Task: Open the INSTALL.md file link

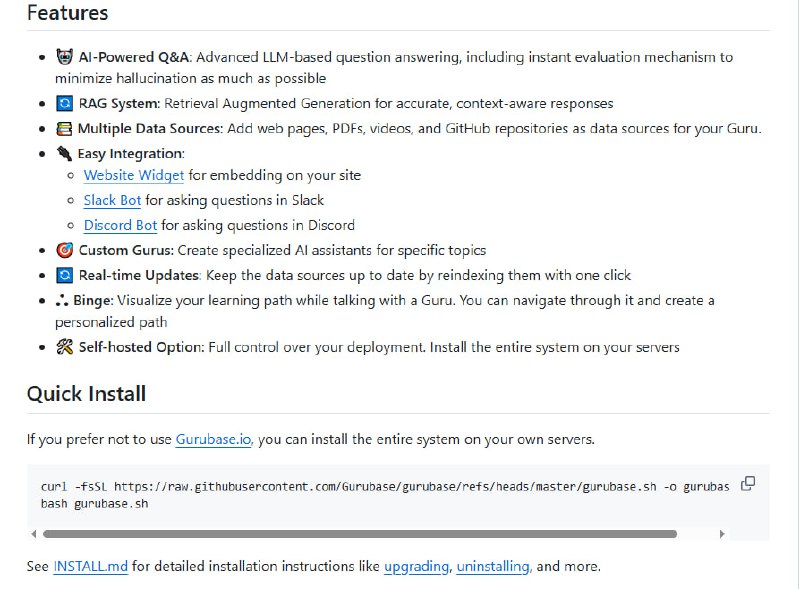Action: point(90,566)
